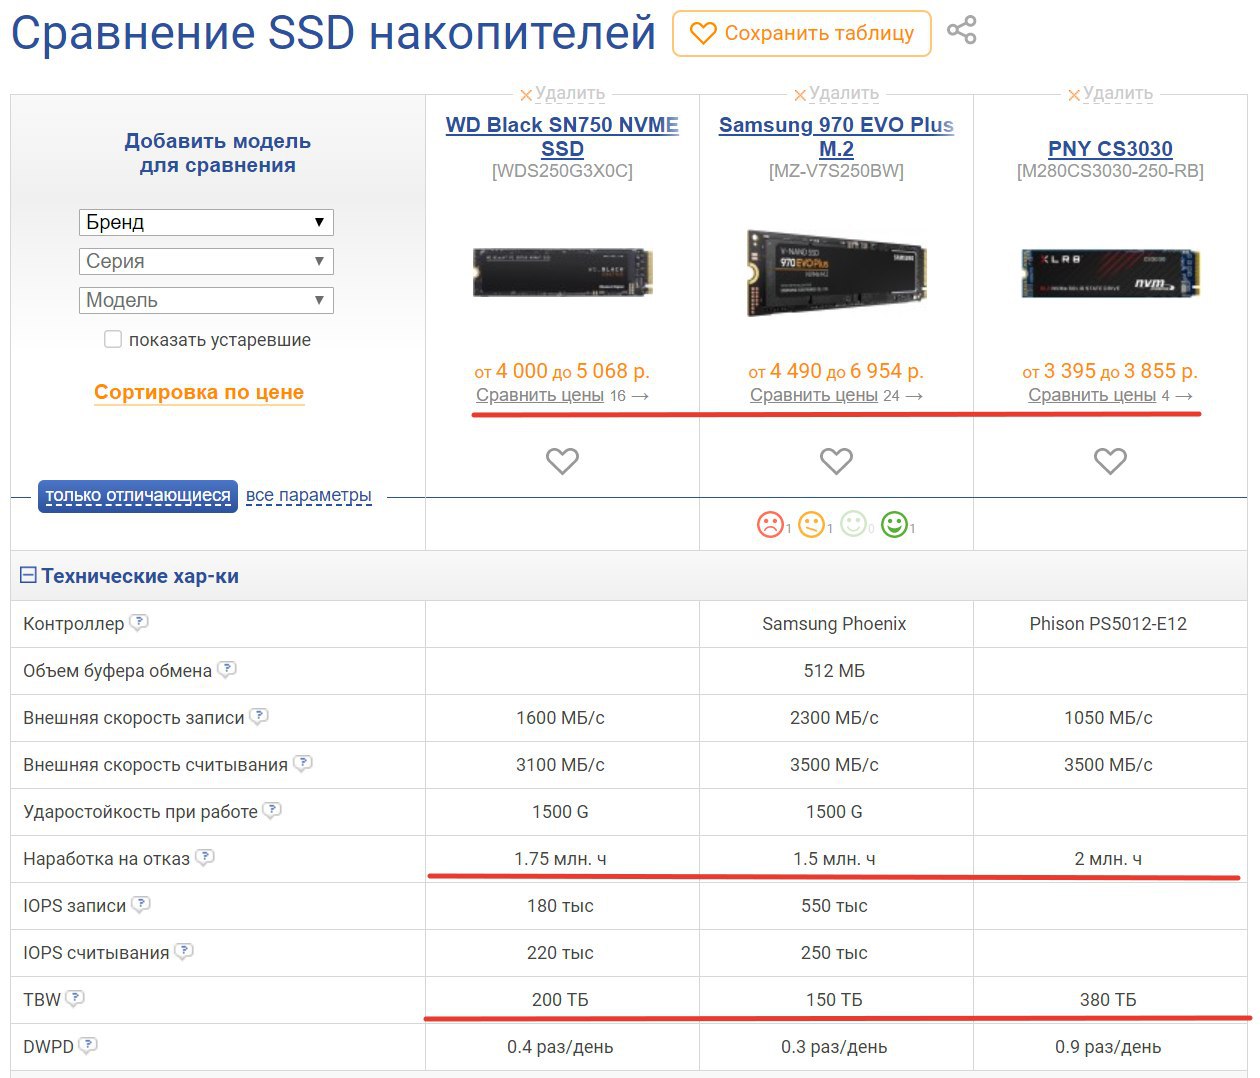Click the dark green happy face rating icon
1260x1078 pixels.
[x=895, y=524]
